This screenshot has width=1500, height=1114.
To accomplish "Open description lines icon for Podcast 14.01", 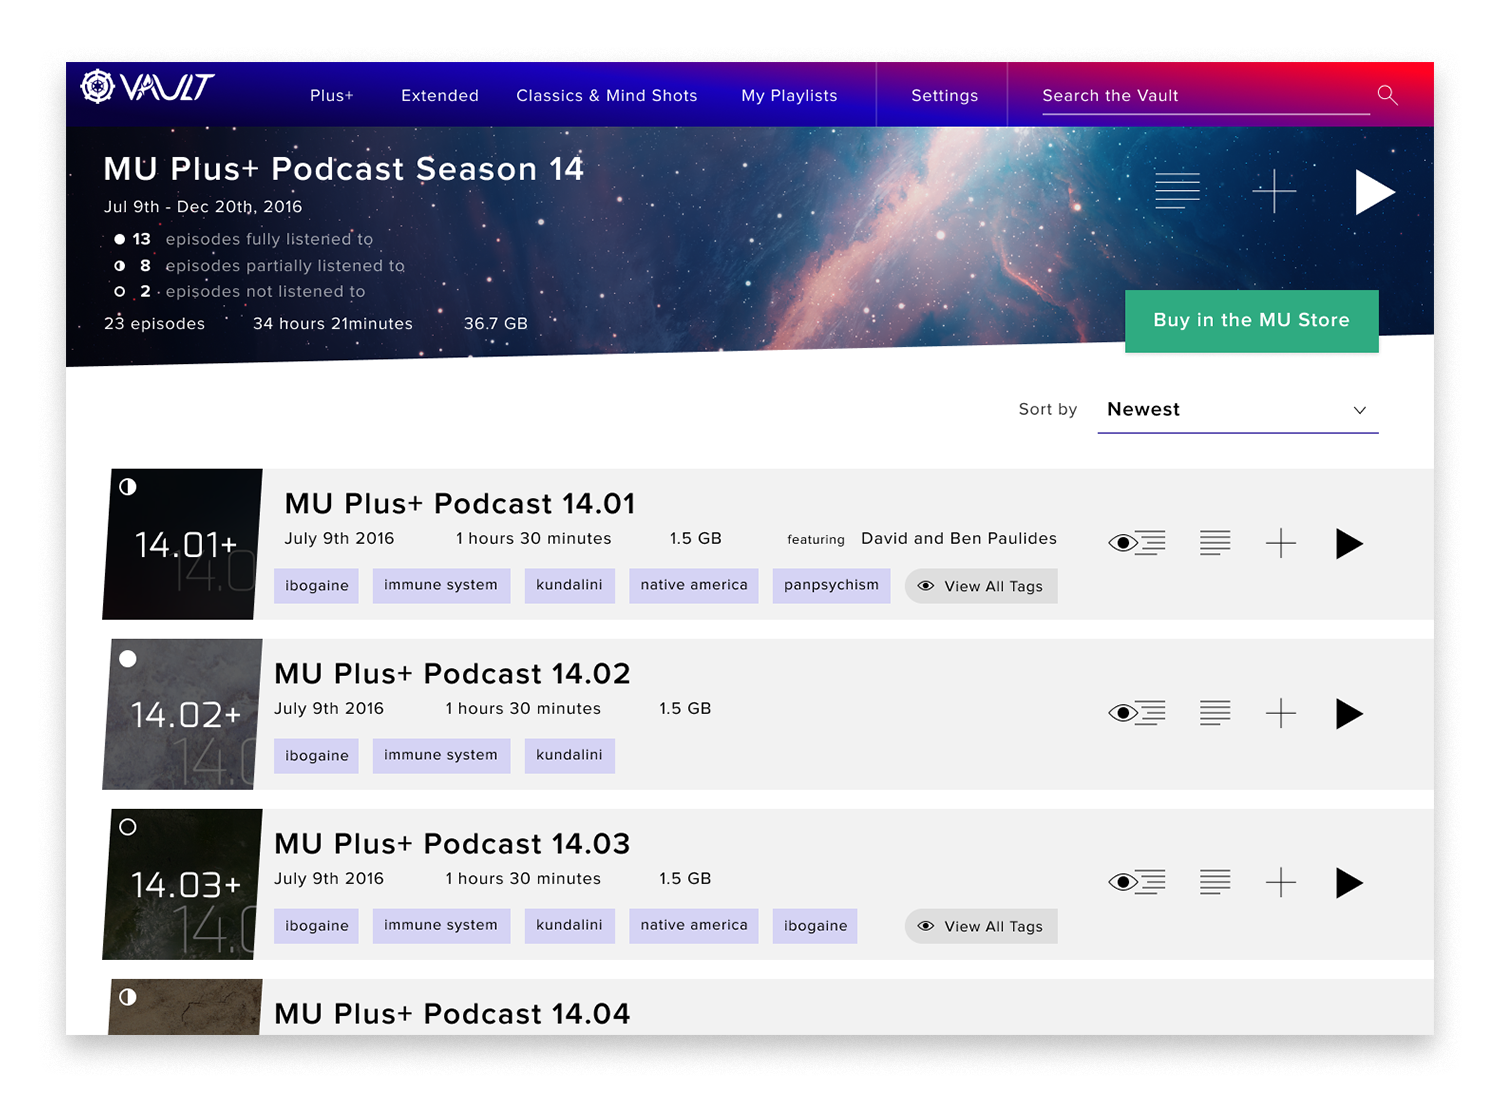I will click(x=1215, y=543).
